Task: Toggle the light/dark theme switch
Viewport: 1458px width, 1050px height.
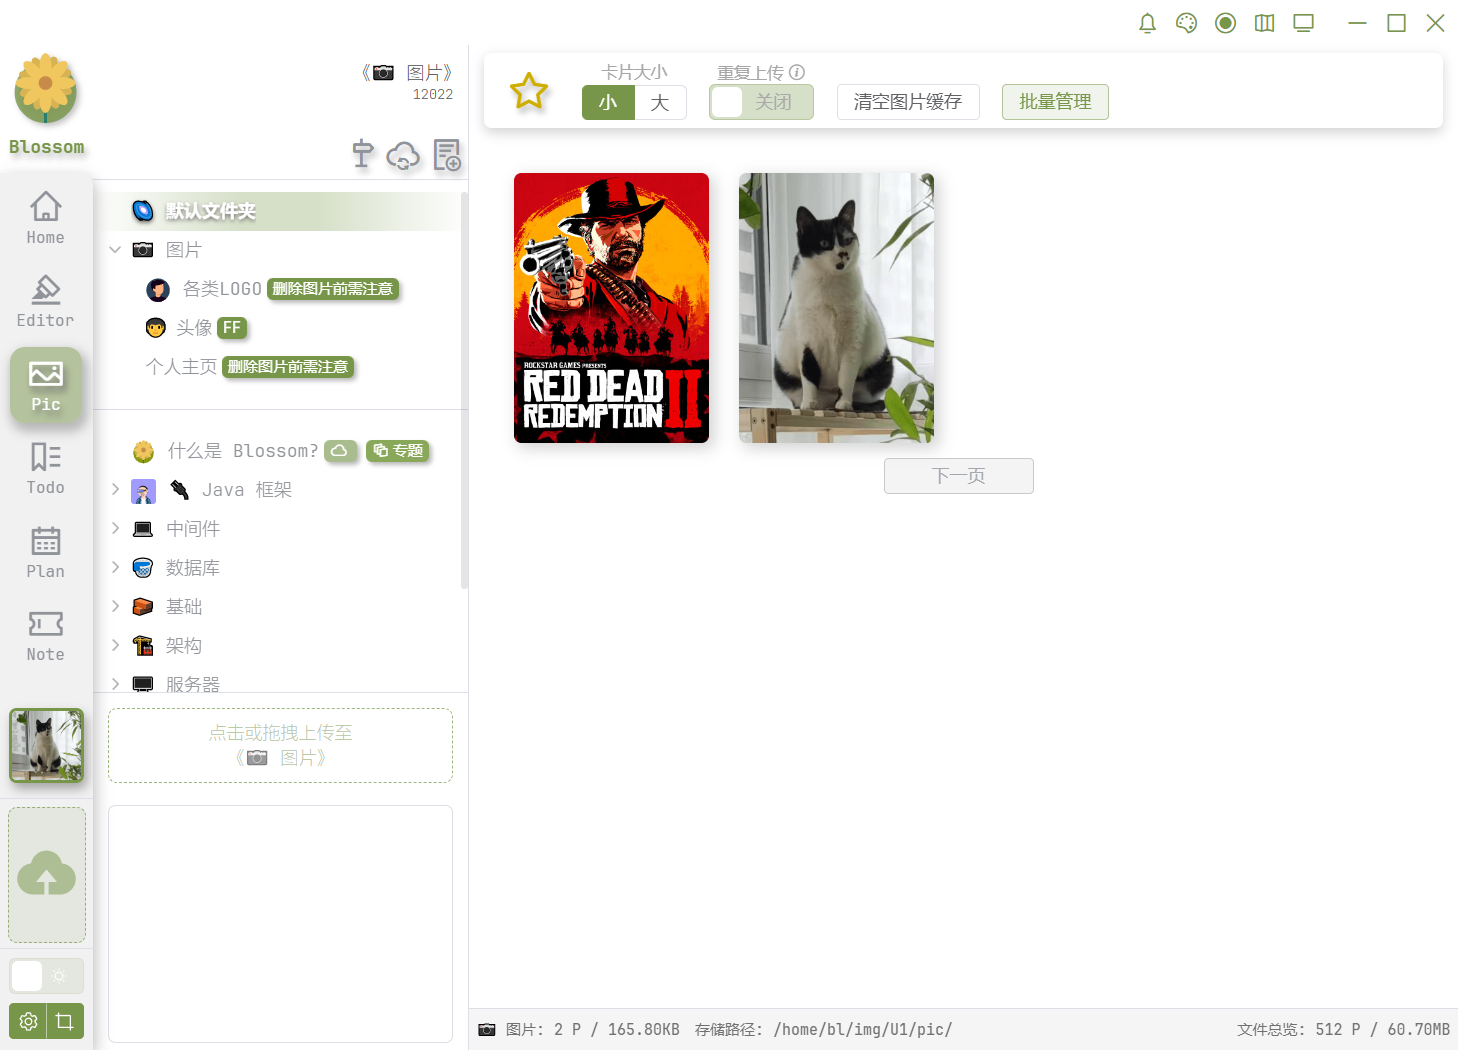Action: pyautogui.click(x=46, y=976)
